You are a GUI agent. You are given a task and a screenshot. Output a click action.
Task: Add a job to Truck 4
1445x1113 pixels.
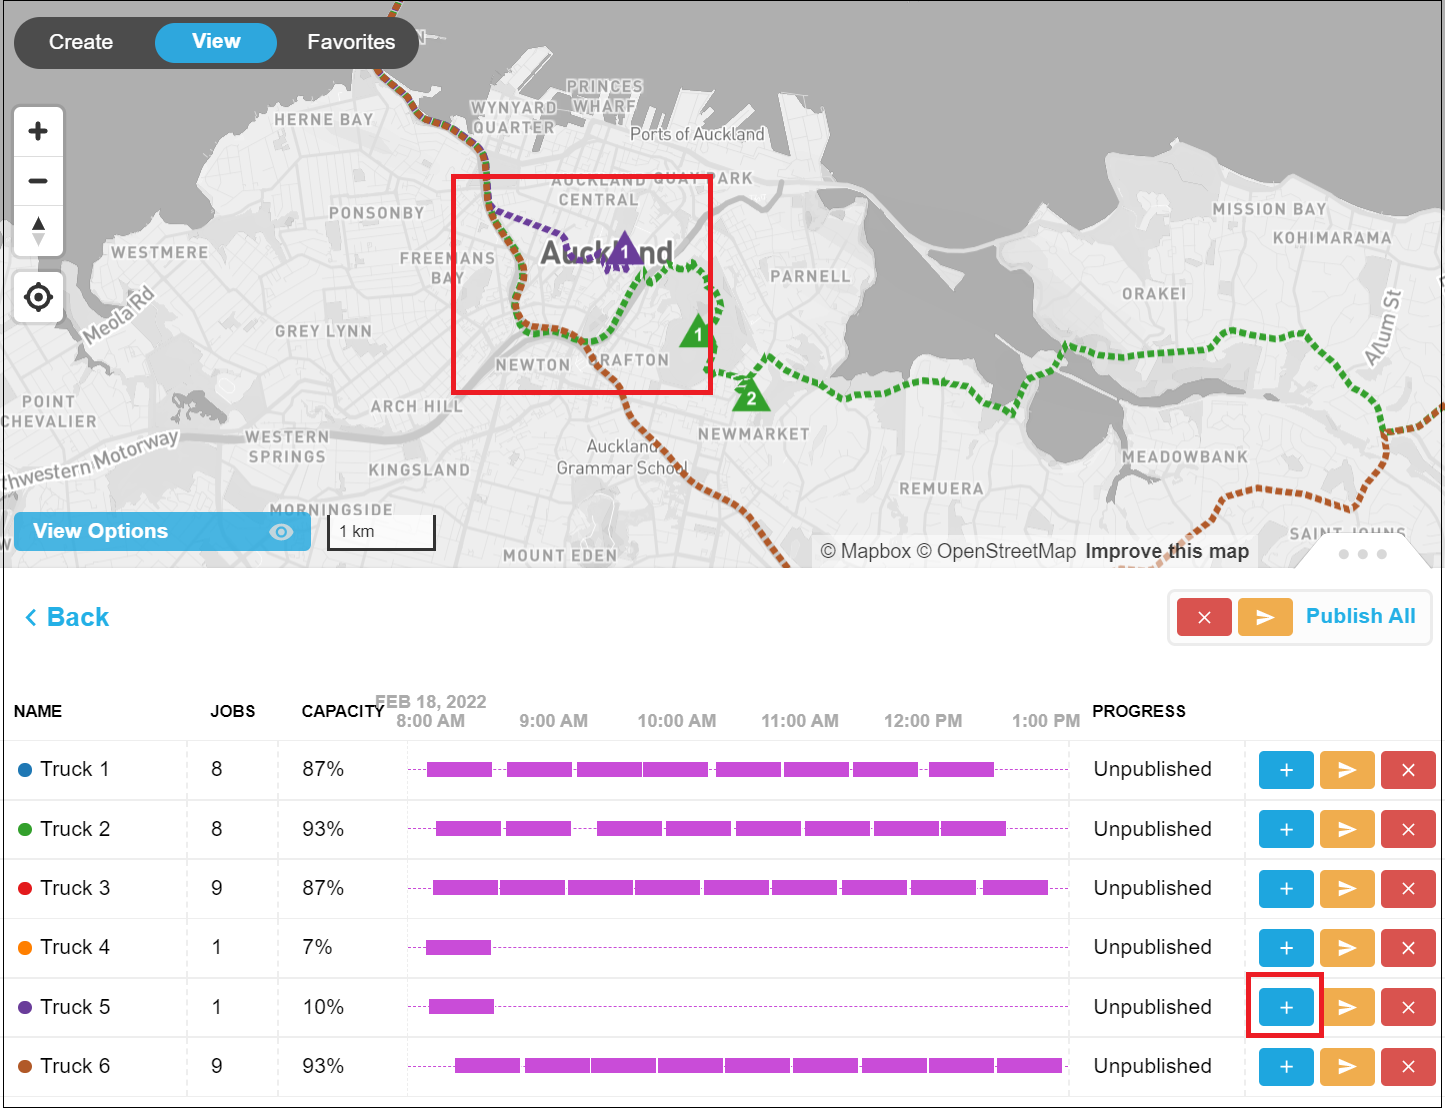(x=1286, y=947)
